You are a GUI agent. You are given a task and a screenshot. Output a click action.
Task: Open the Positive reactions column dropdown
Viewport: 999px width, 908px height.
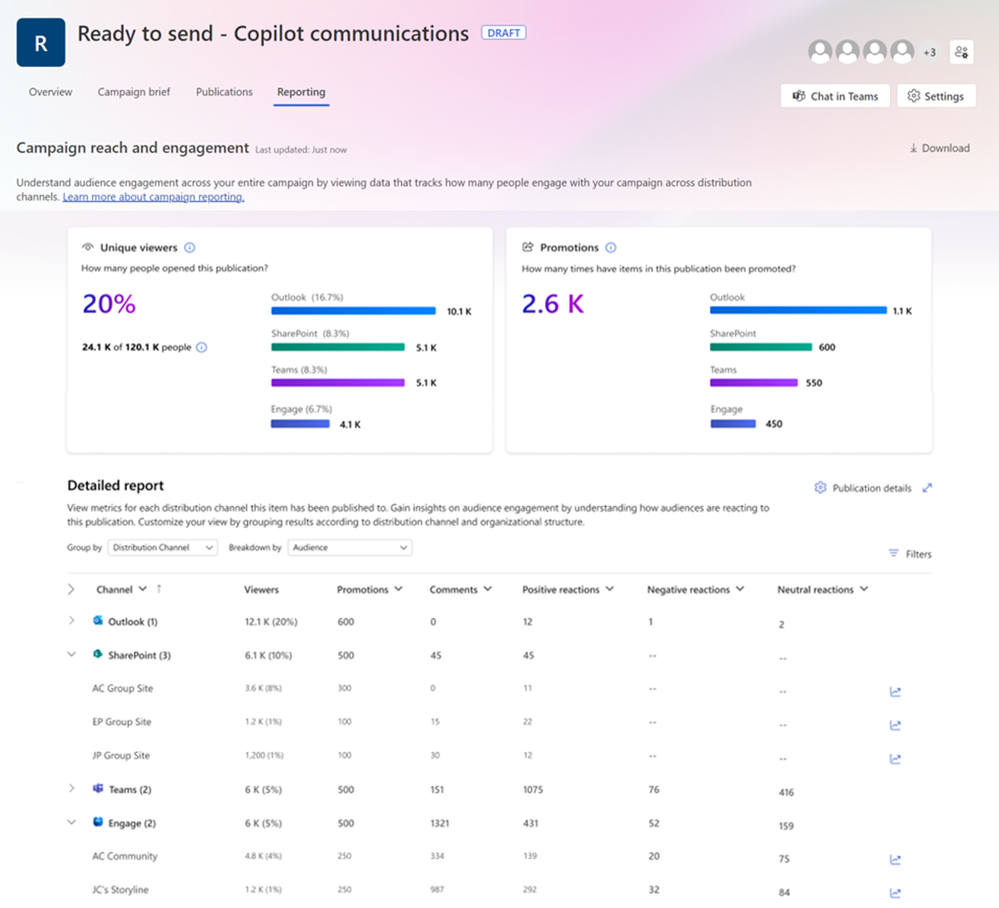point(610,589)
